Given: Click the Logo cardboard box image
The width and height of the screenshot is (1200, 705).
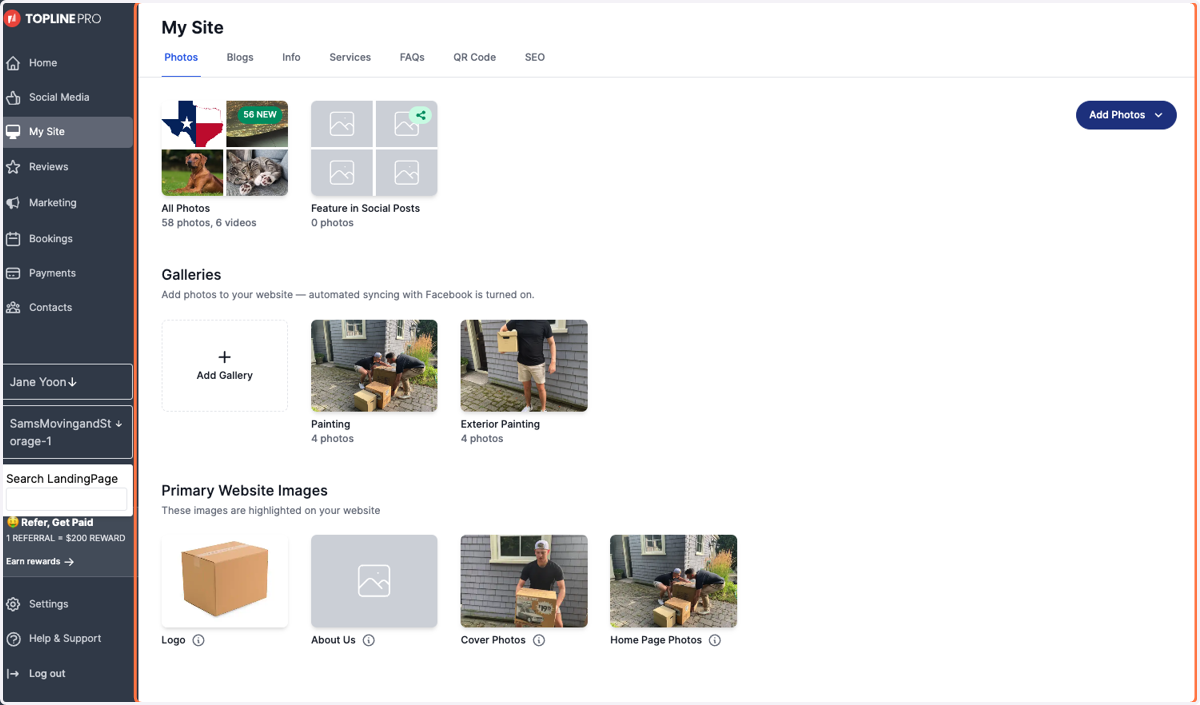Looking at the screenshot, I should tap(224, 581).
